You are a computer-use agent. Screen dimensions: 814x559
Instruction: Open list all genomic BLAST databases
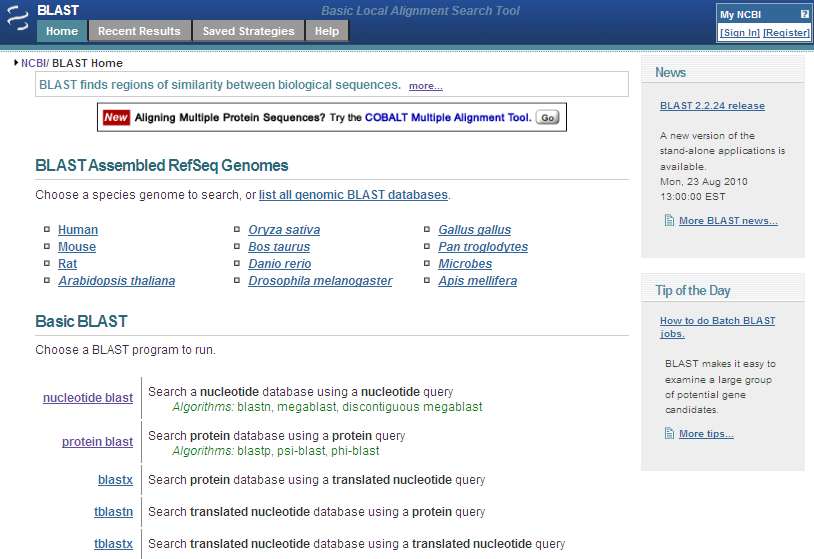tap(353, 195)
